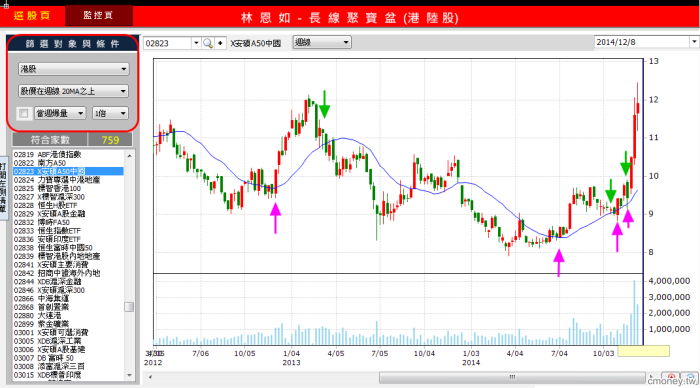Select 02822 南方A50 in the list
Image resolution: width=700 pixels, height=388 pixels.
click(x=68, y=163)
